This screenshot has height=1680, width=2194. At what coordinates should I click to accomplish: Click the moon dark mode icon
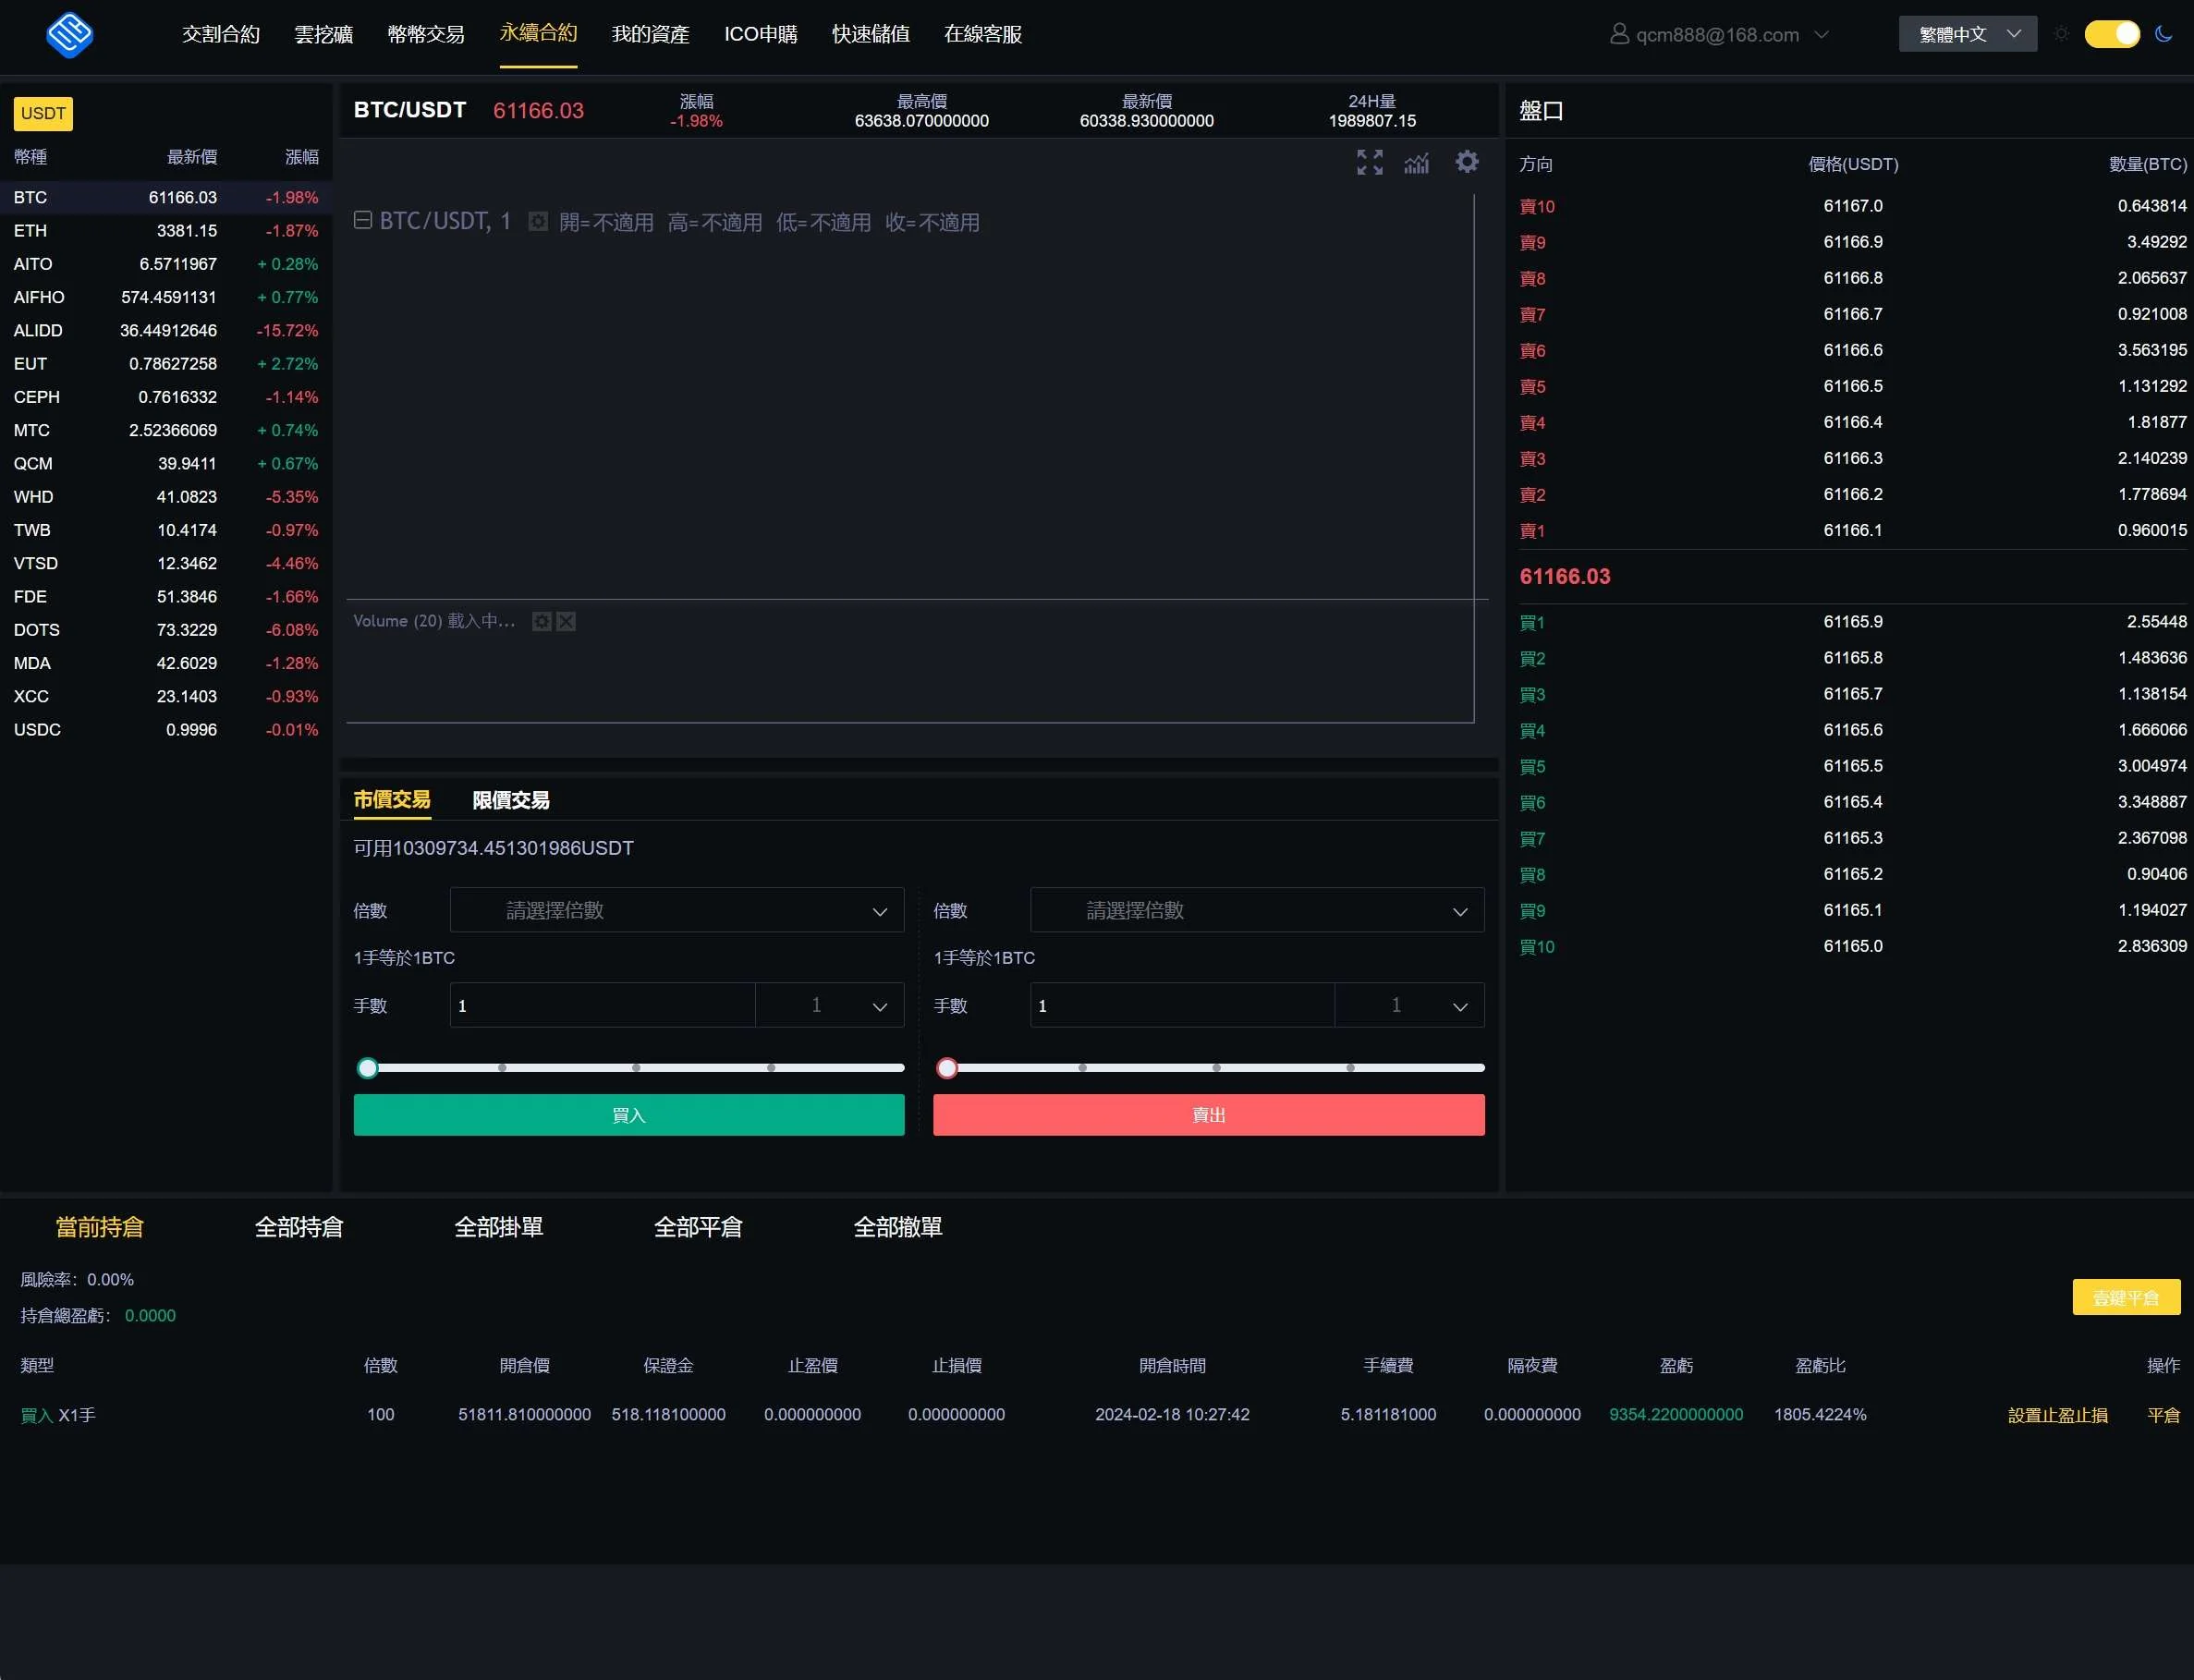tap(2163, 34)
